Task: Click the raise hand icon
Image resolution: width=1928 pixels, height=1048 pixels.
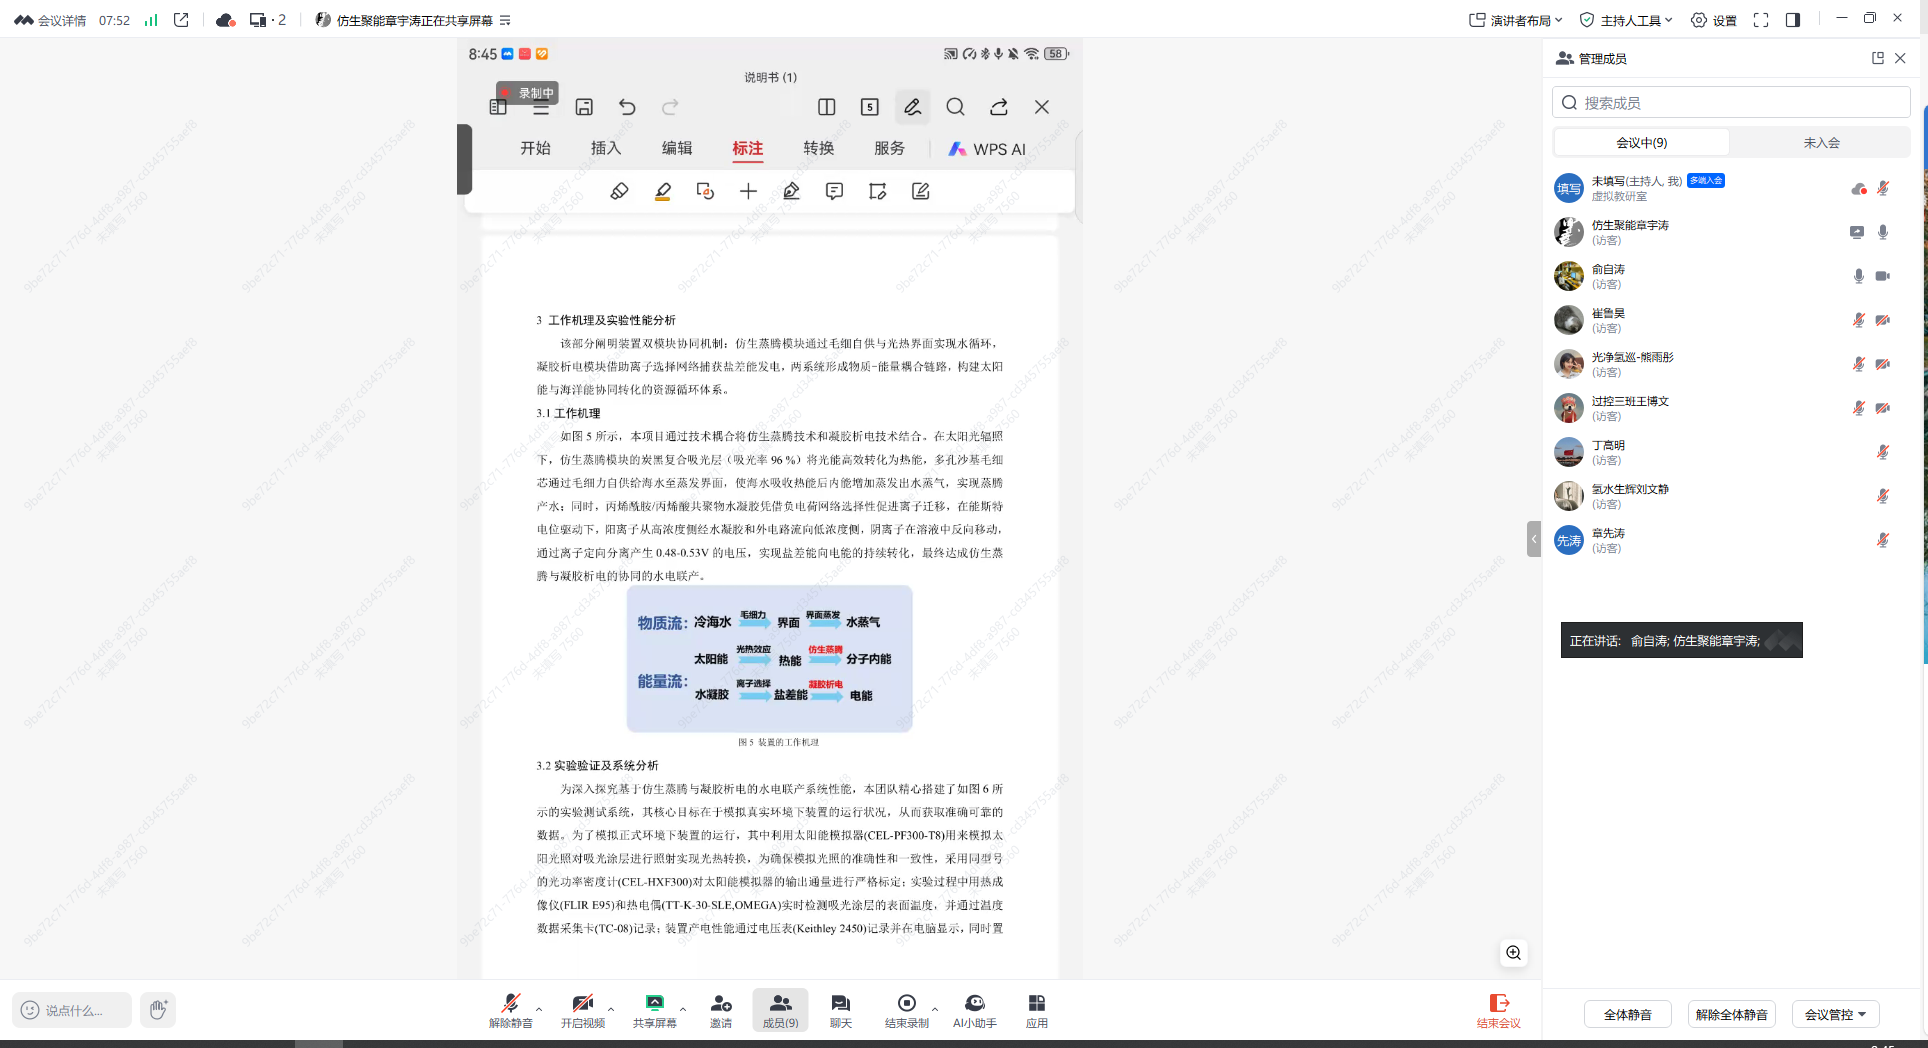Action: 158,1010
